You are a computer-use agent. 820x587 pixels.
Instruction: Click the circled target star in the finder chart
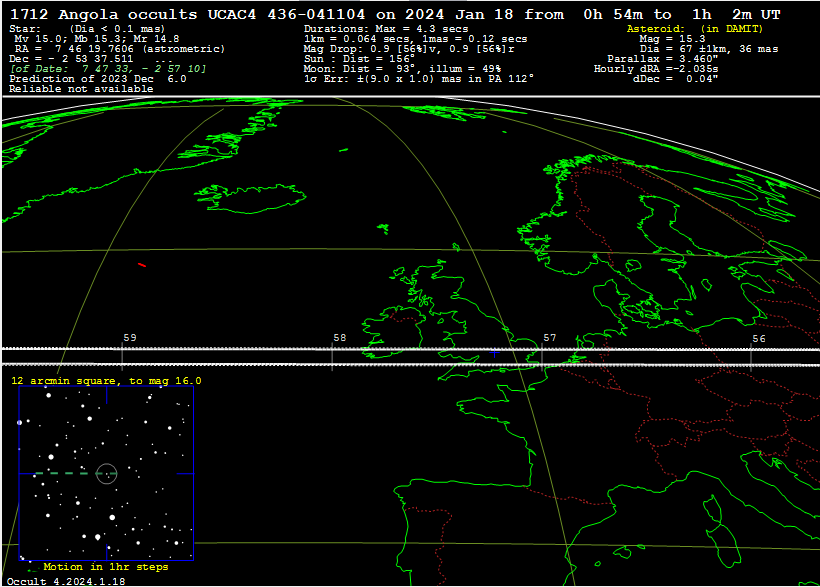[x=107, y=473]
